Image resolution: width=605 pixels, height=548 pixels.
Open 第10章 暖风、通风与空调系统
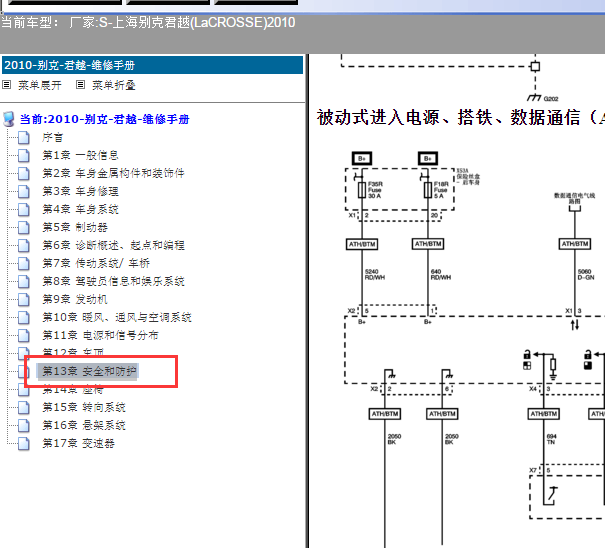117,318
